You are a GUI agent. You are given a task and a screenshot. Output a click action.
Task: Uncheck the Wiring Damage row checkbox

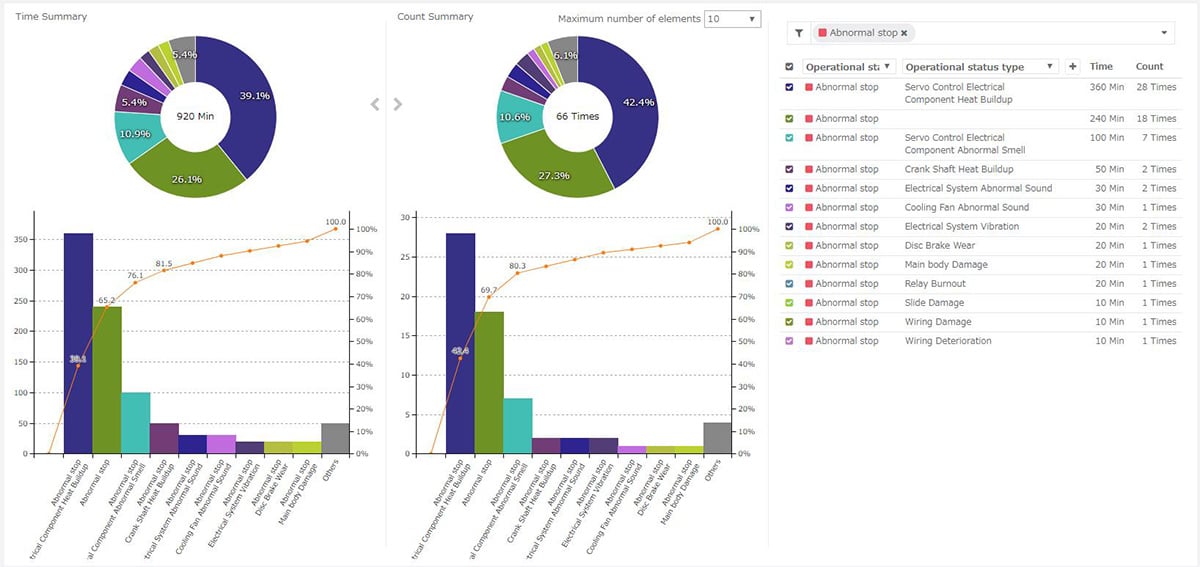tap(789, 322)
